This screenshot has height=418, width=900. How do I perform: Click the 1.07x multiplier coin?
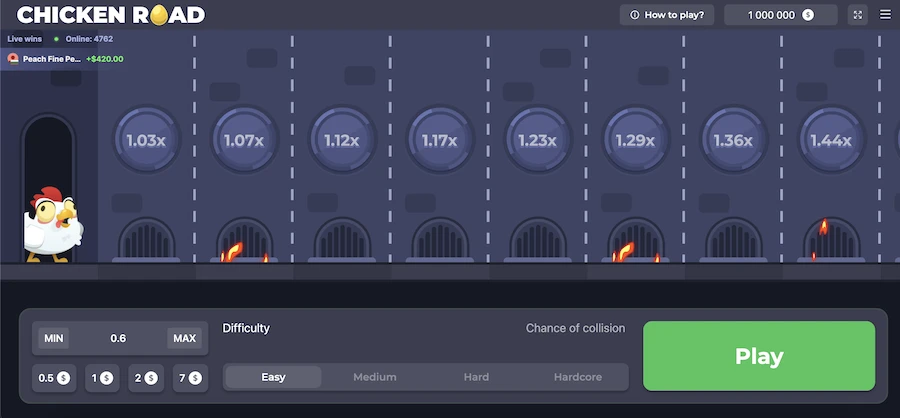(x=244, y=140)
